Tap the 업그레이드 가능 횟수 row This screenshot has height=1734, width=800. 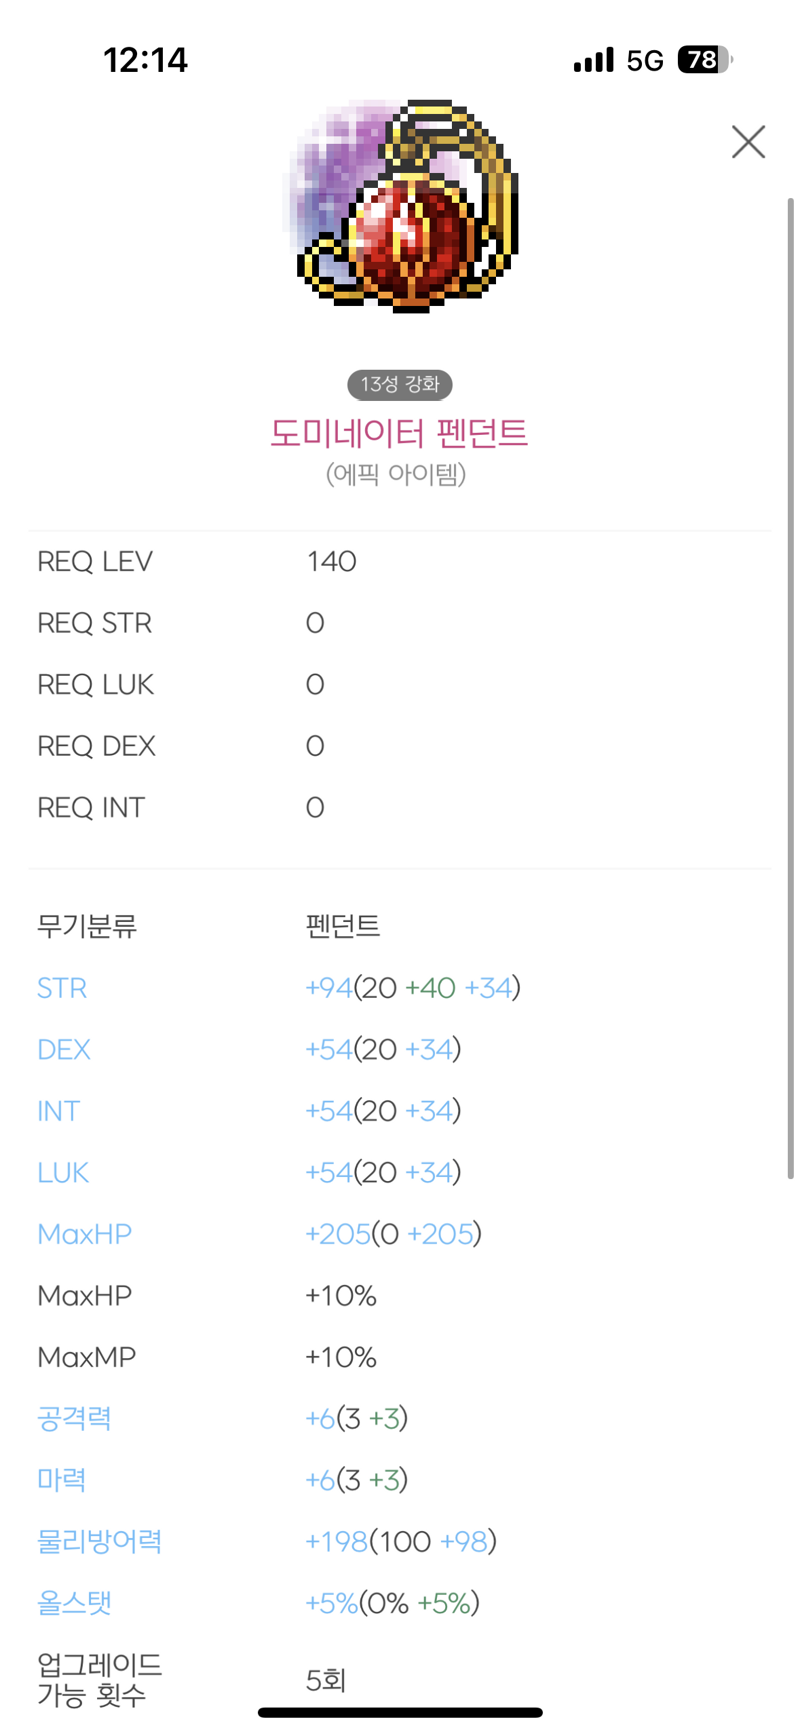point(400,1680)
